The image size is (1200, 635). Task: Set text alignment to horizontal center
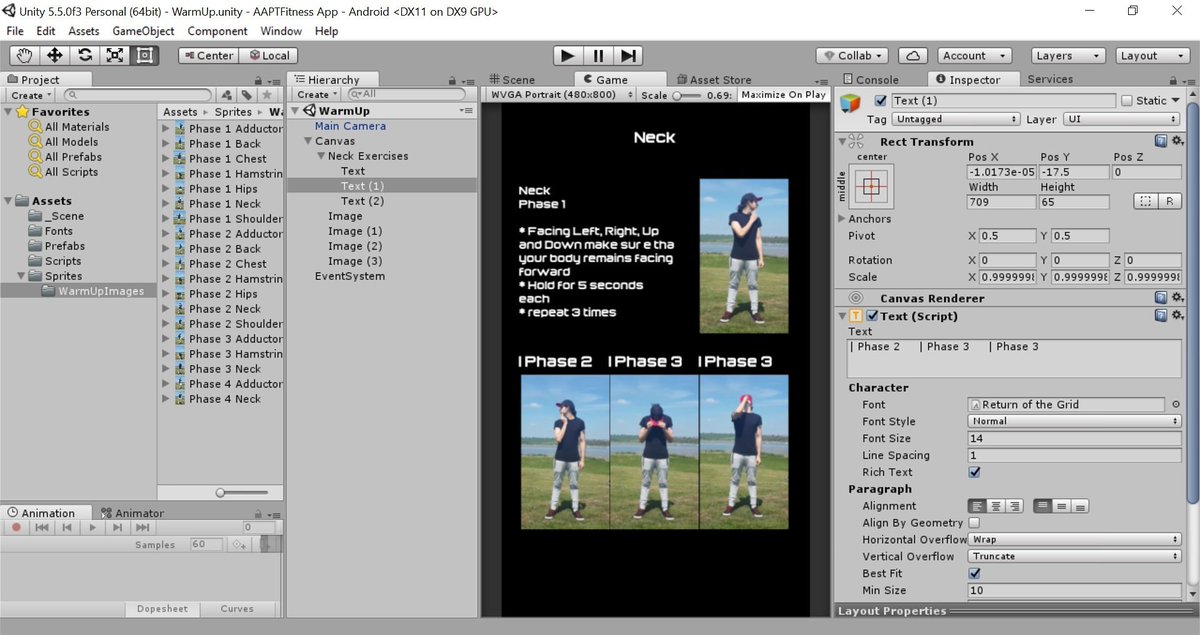pos(996,506)
